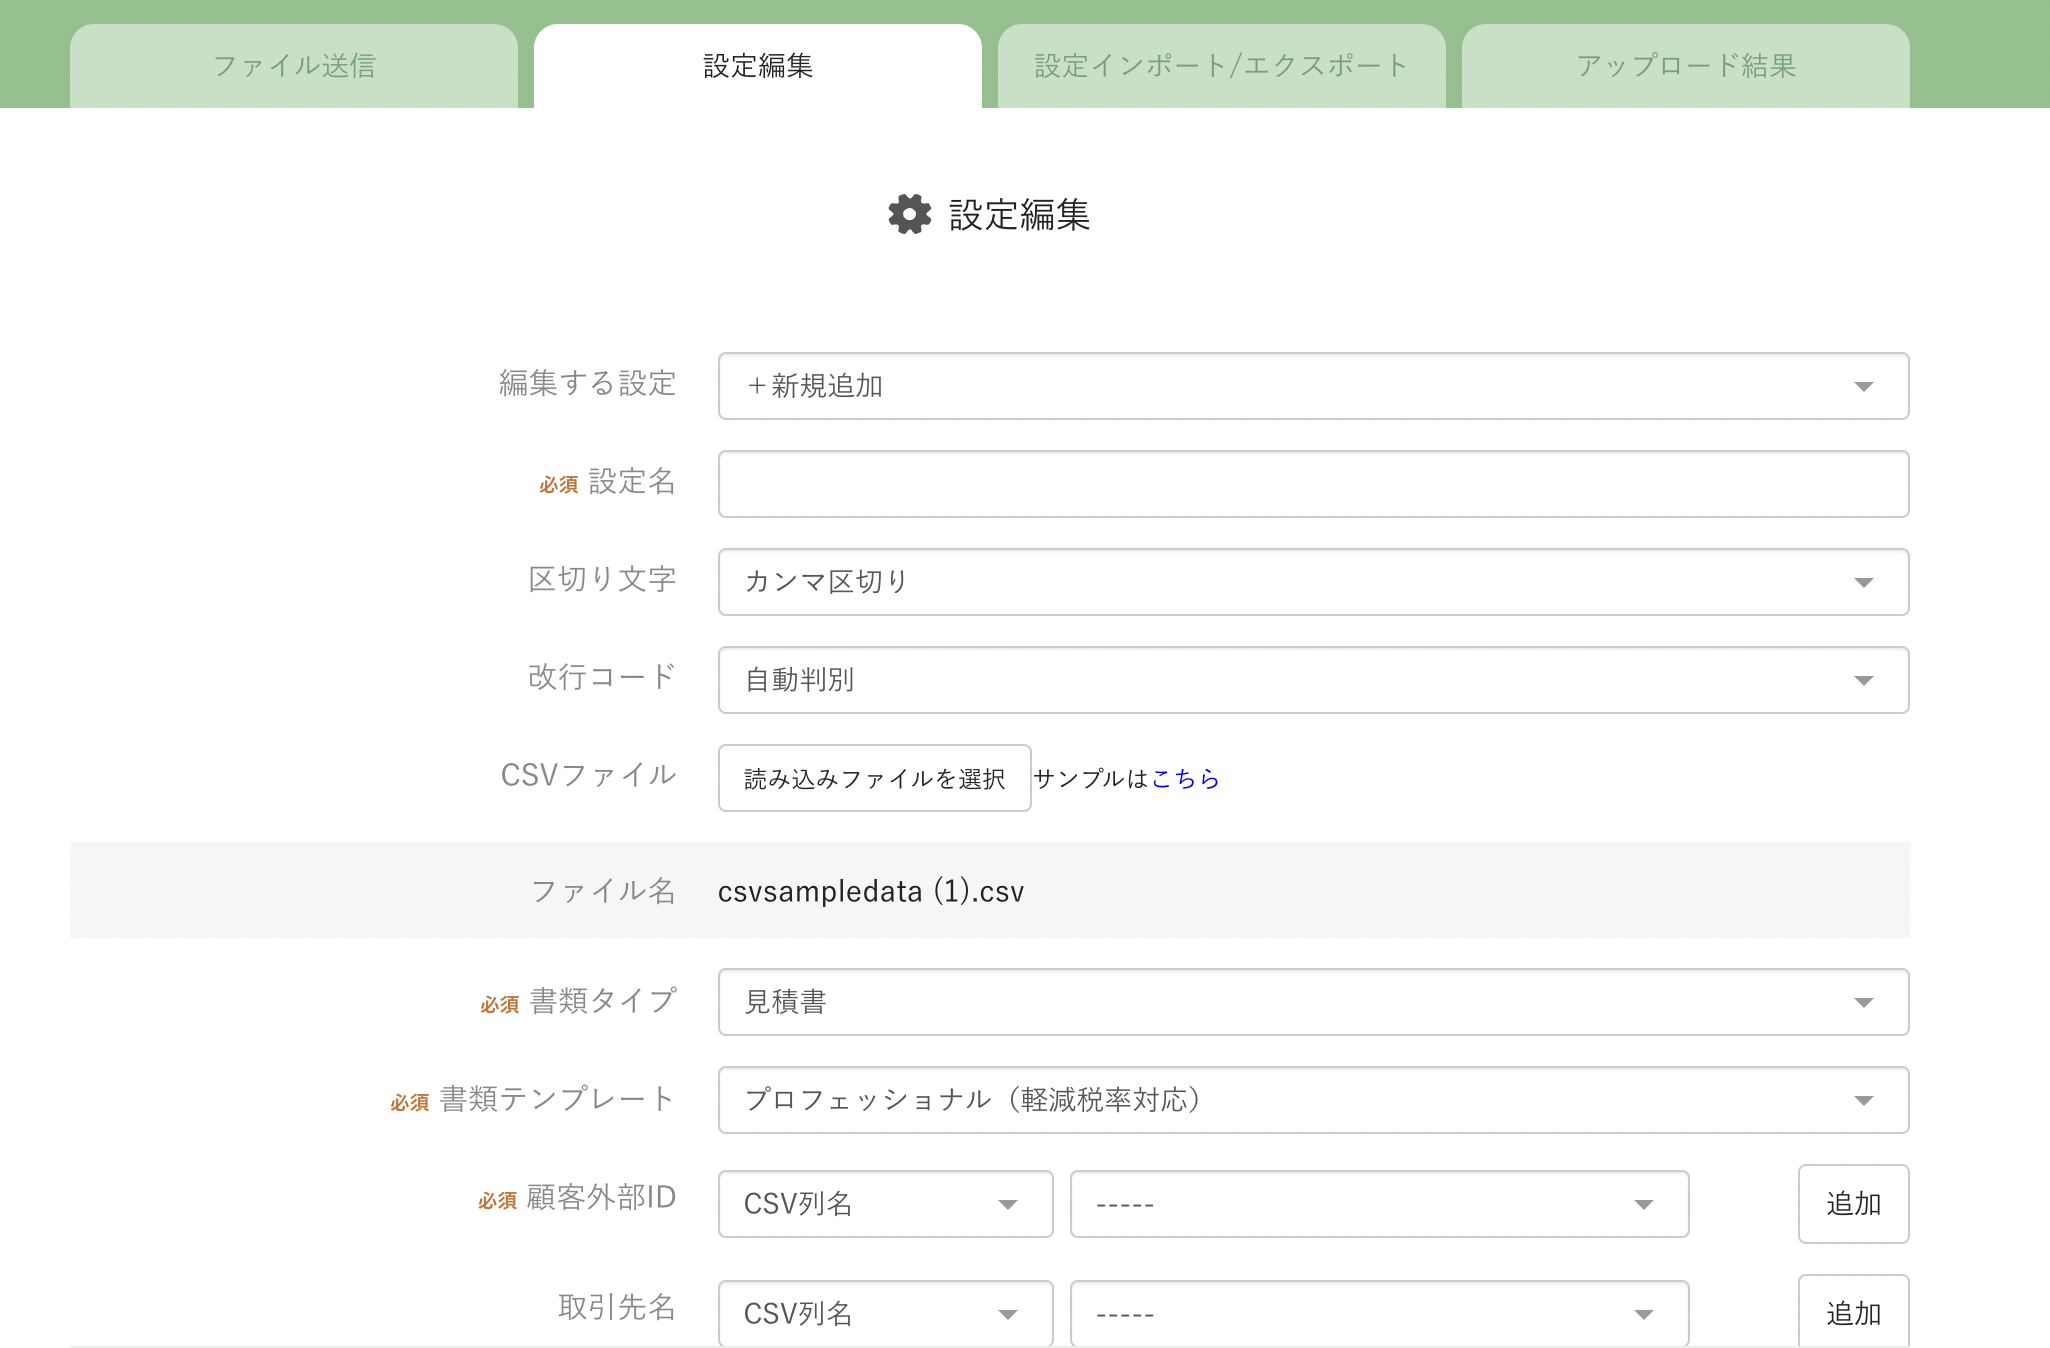
Task: Switch to the ファイル送信 tab
Action: tap(294, 66)
